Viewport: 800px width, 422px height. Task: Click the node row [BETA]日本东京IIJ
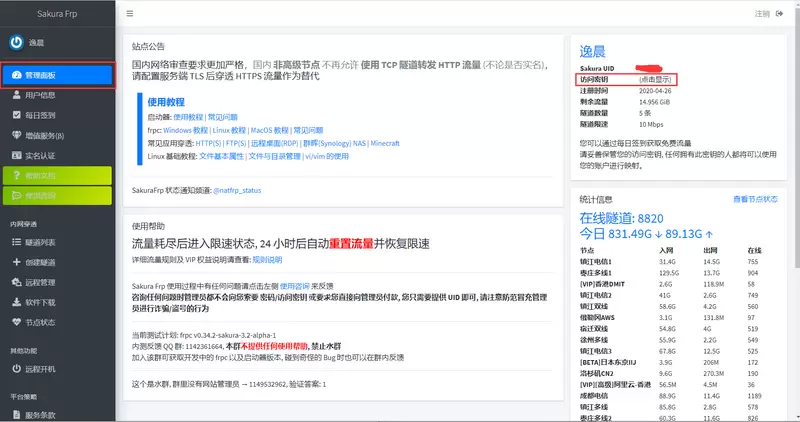click(679, 362)
